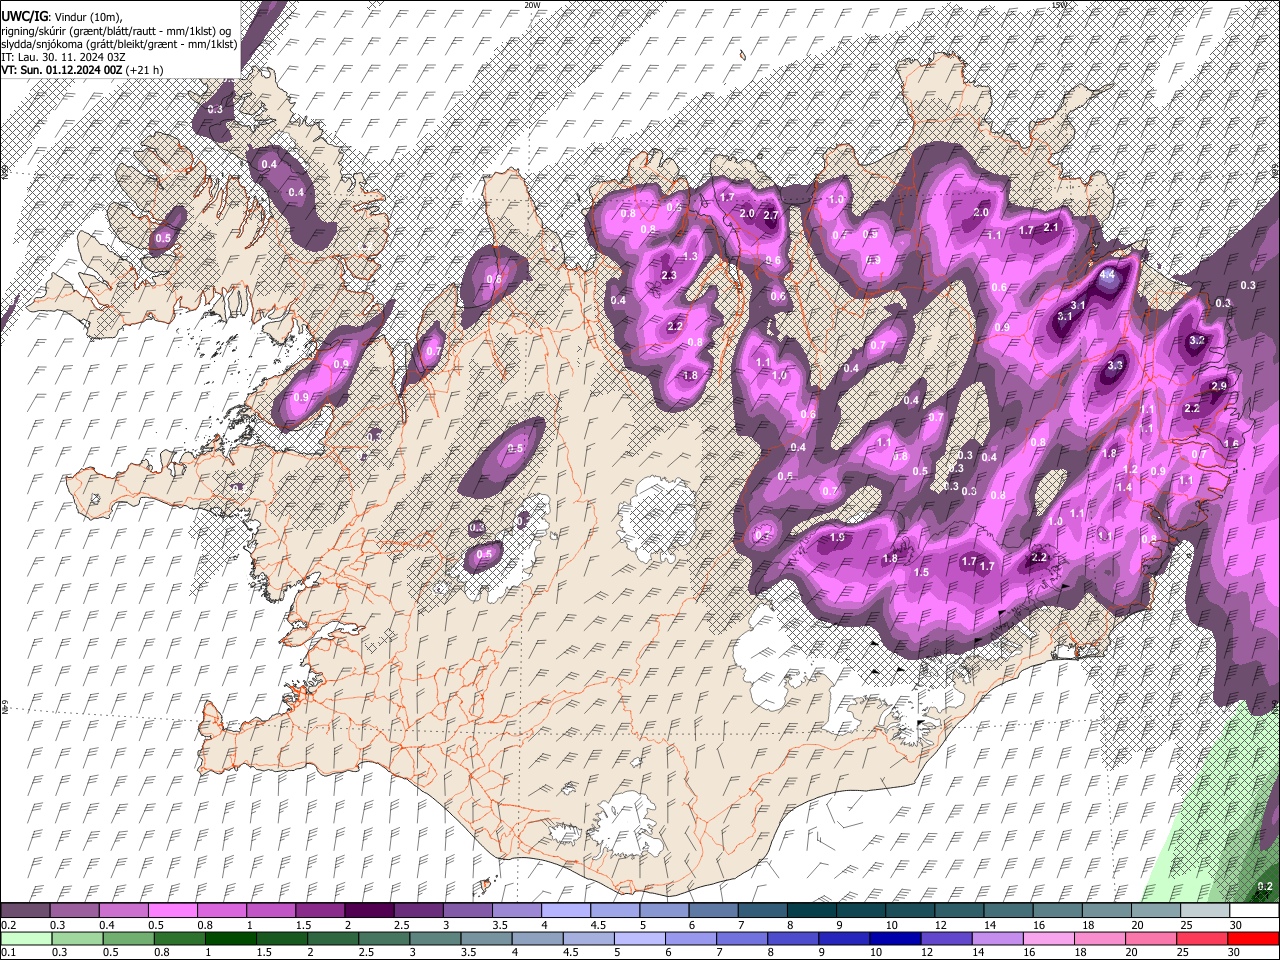Click the bright red legend swatch labeled 30
Screen dimensions: 1280x960
(x=1254, y=938)
